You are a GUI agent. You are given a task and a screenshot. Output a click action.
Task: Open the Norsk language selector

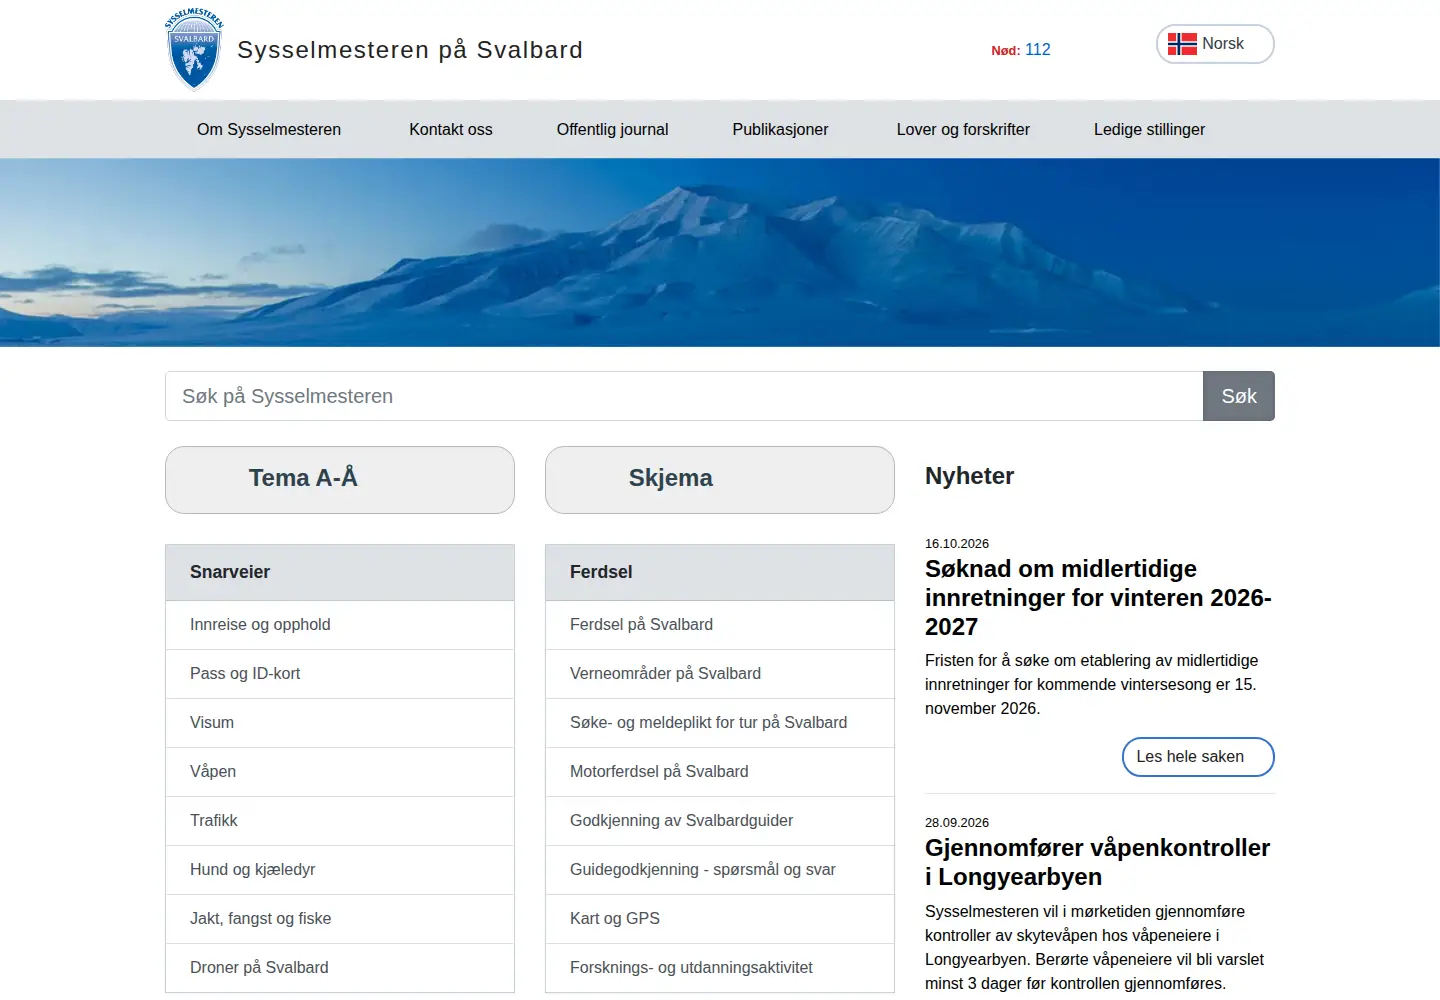(1215, 44)
